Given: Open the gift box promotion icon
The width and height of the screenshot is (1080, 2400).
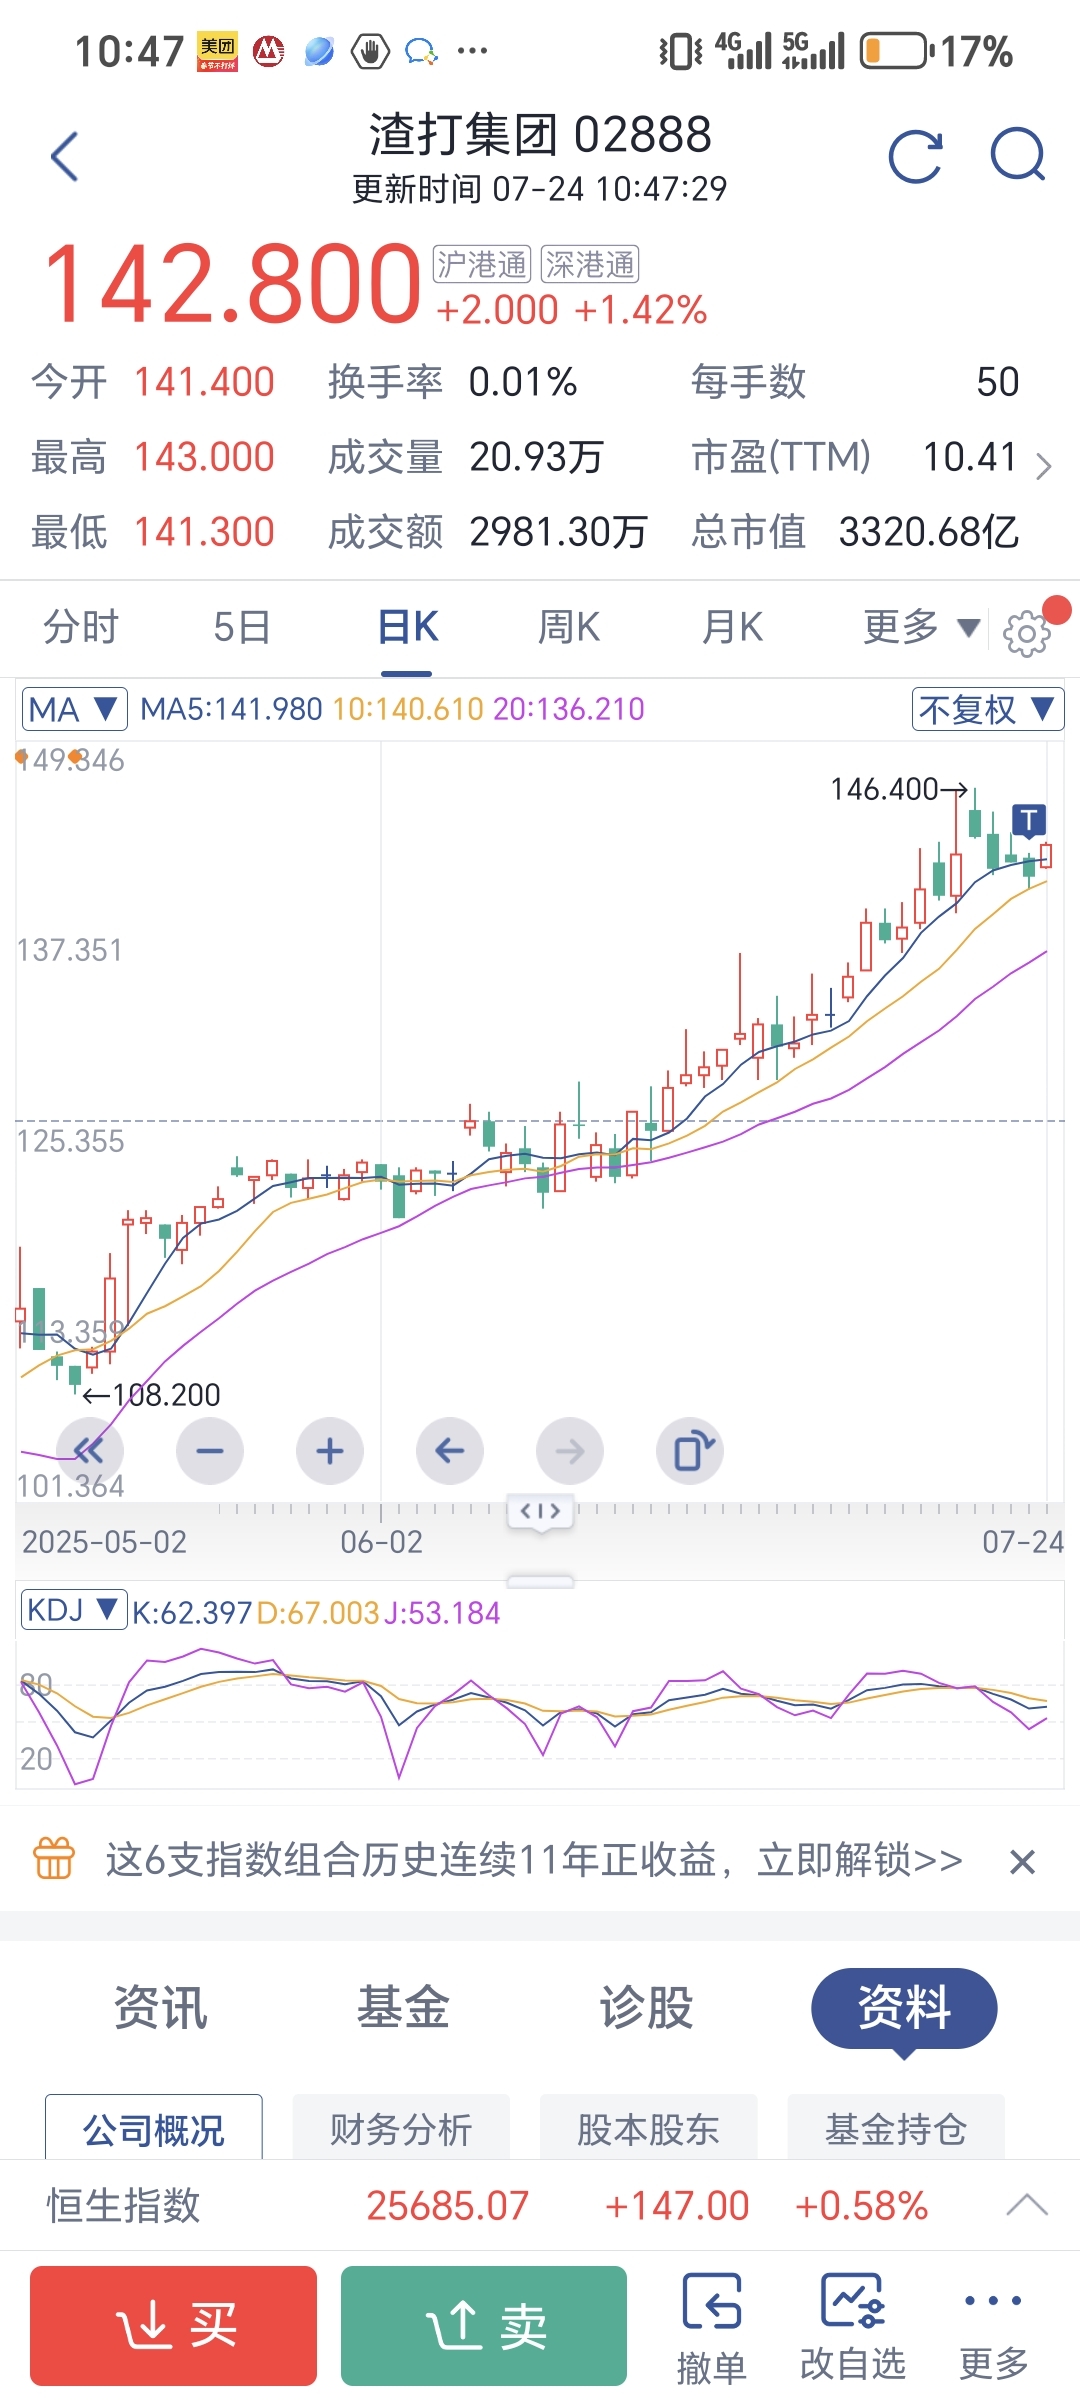Looking at the screenshot, I should pos(54,1861).
